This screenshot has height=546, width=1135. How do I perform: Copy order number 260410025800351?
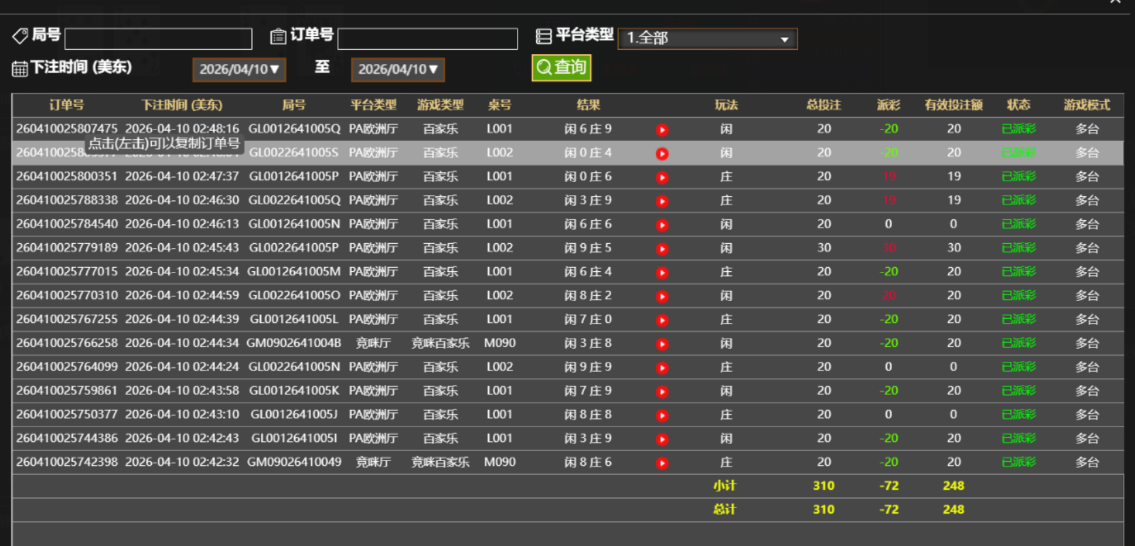67,176
